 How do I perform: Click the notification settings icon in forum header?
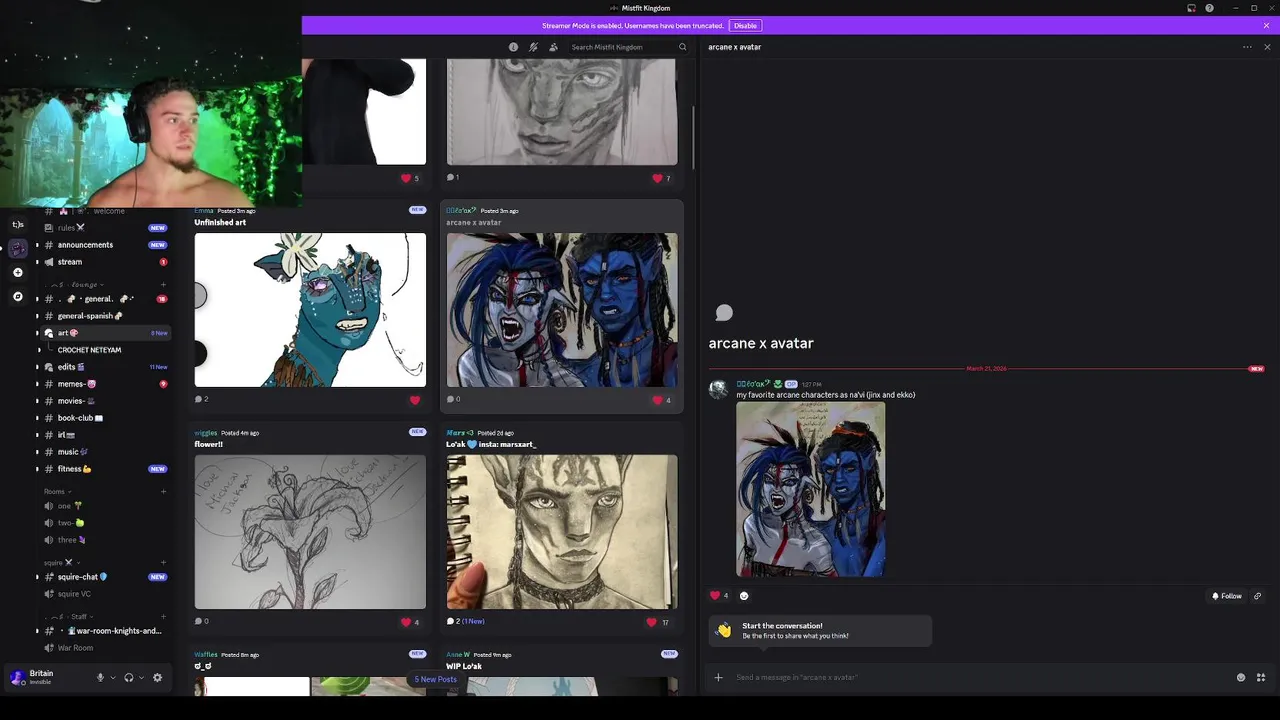(x=533, y=47)
